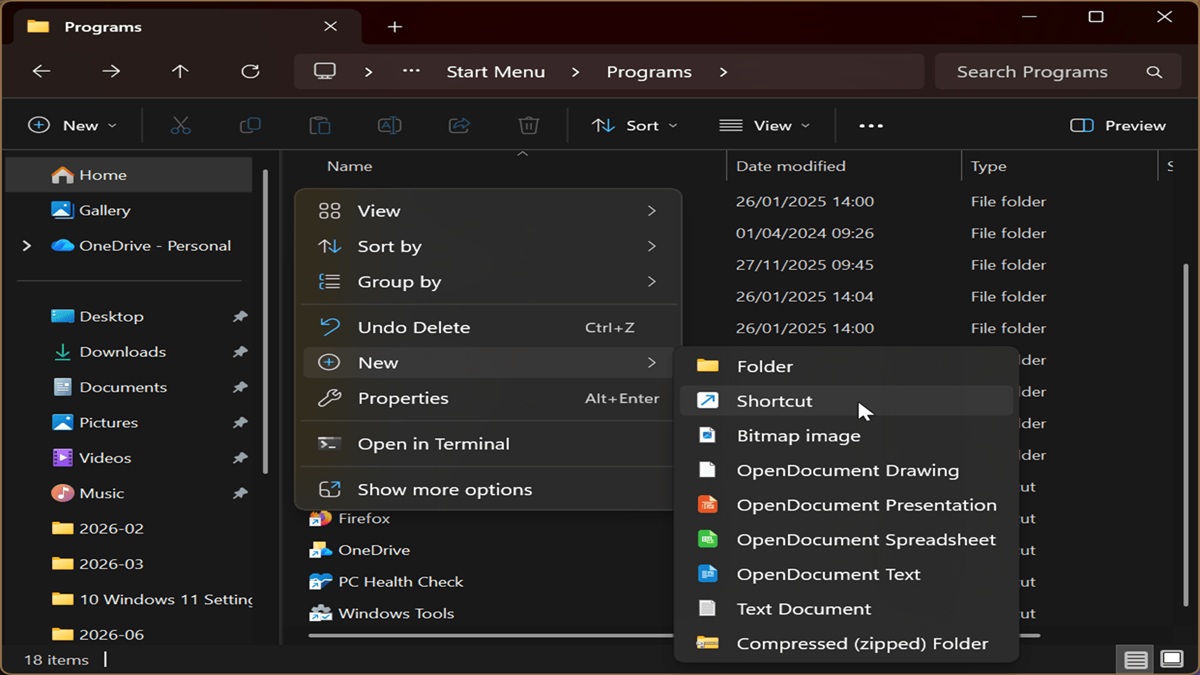Select Show more options
The width and height of the screenshot is (1200, 675).
point(489,490)
